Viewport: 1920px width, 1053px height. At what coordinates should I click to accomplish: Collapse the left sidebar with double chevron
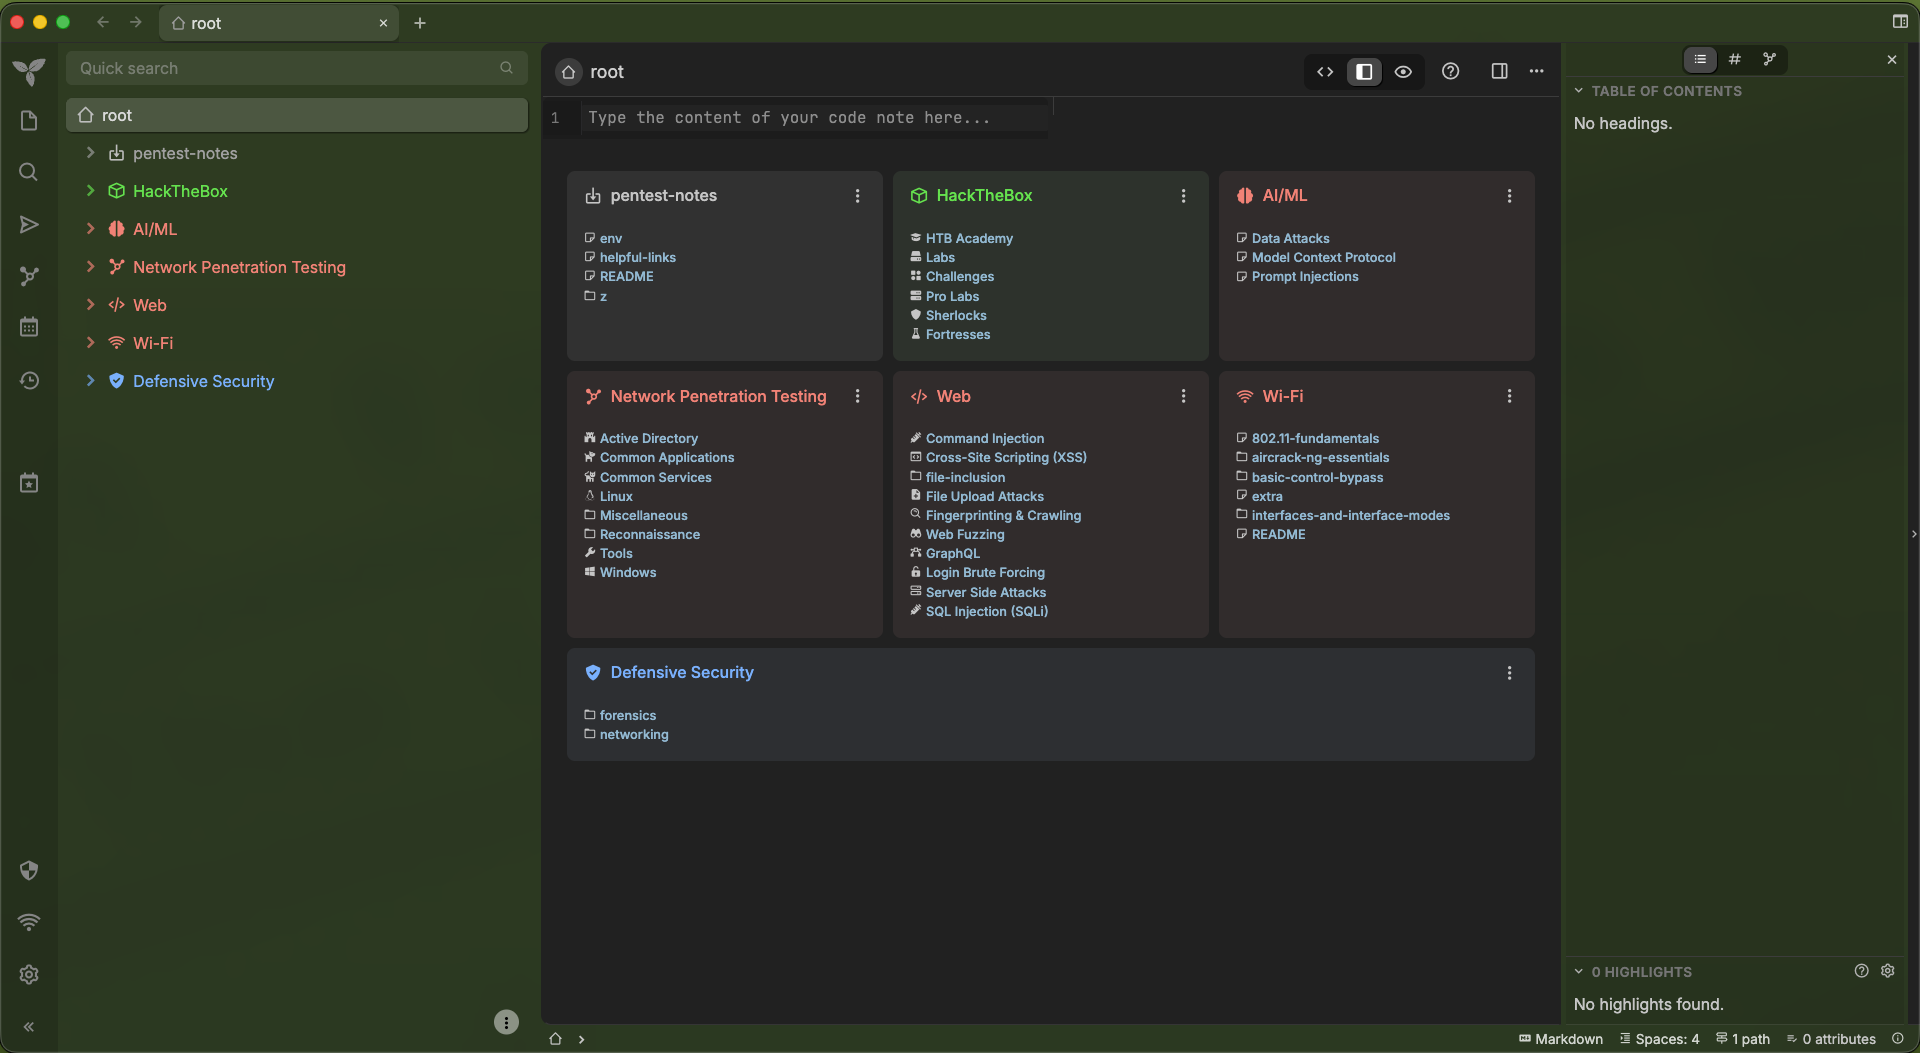(x=29, y=1026)
